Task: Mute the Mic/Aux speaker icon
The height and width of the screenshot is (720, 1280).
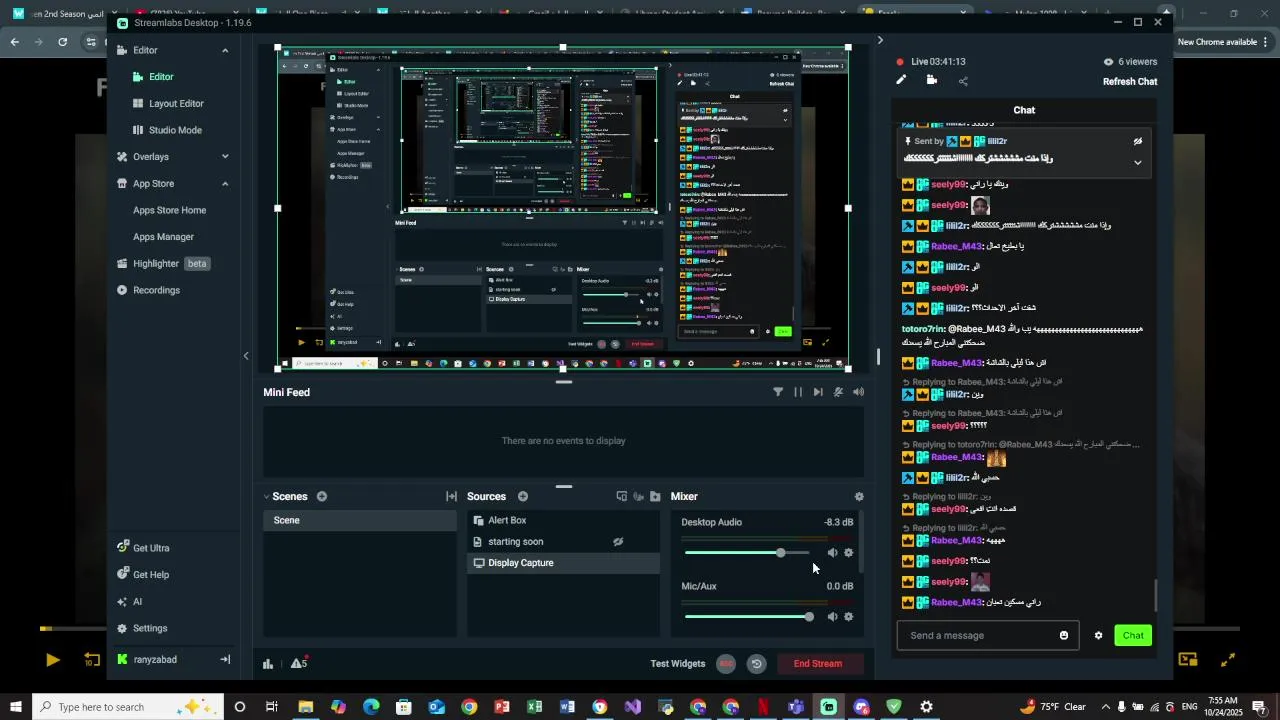Action: click(x=832, y=617)
